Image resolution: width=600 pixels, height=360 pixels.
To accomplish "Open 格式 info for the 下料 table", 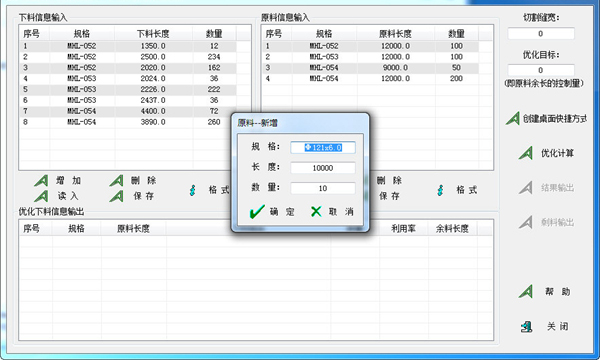I will [x=209, y=190].
